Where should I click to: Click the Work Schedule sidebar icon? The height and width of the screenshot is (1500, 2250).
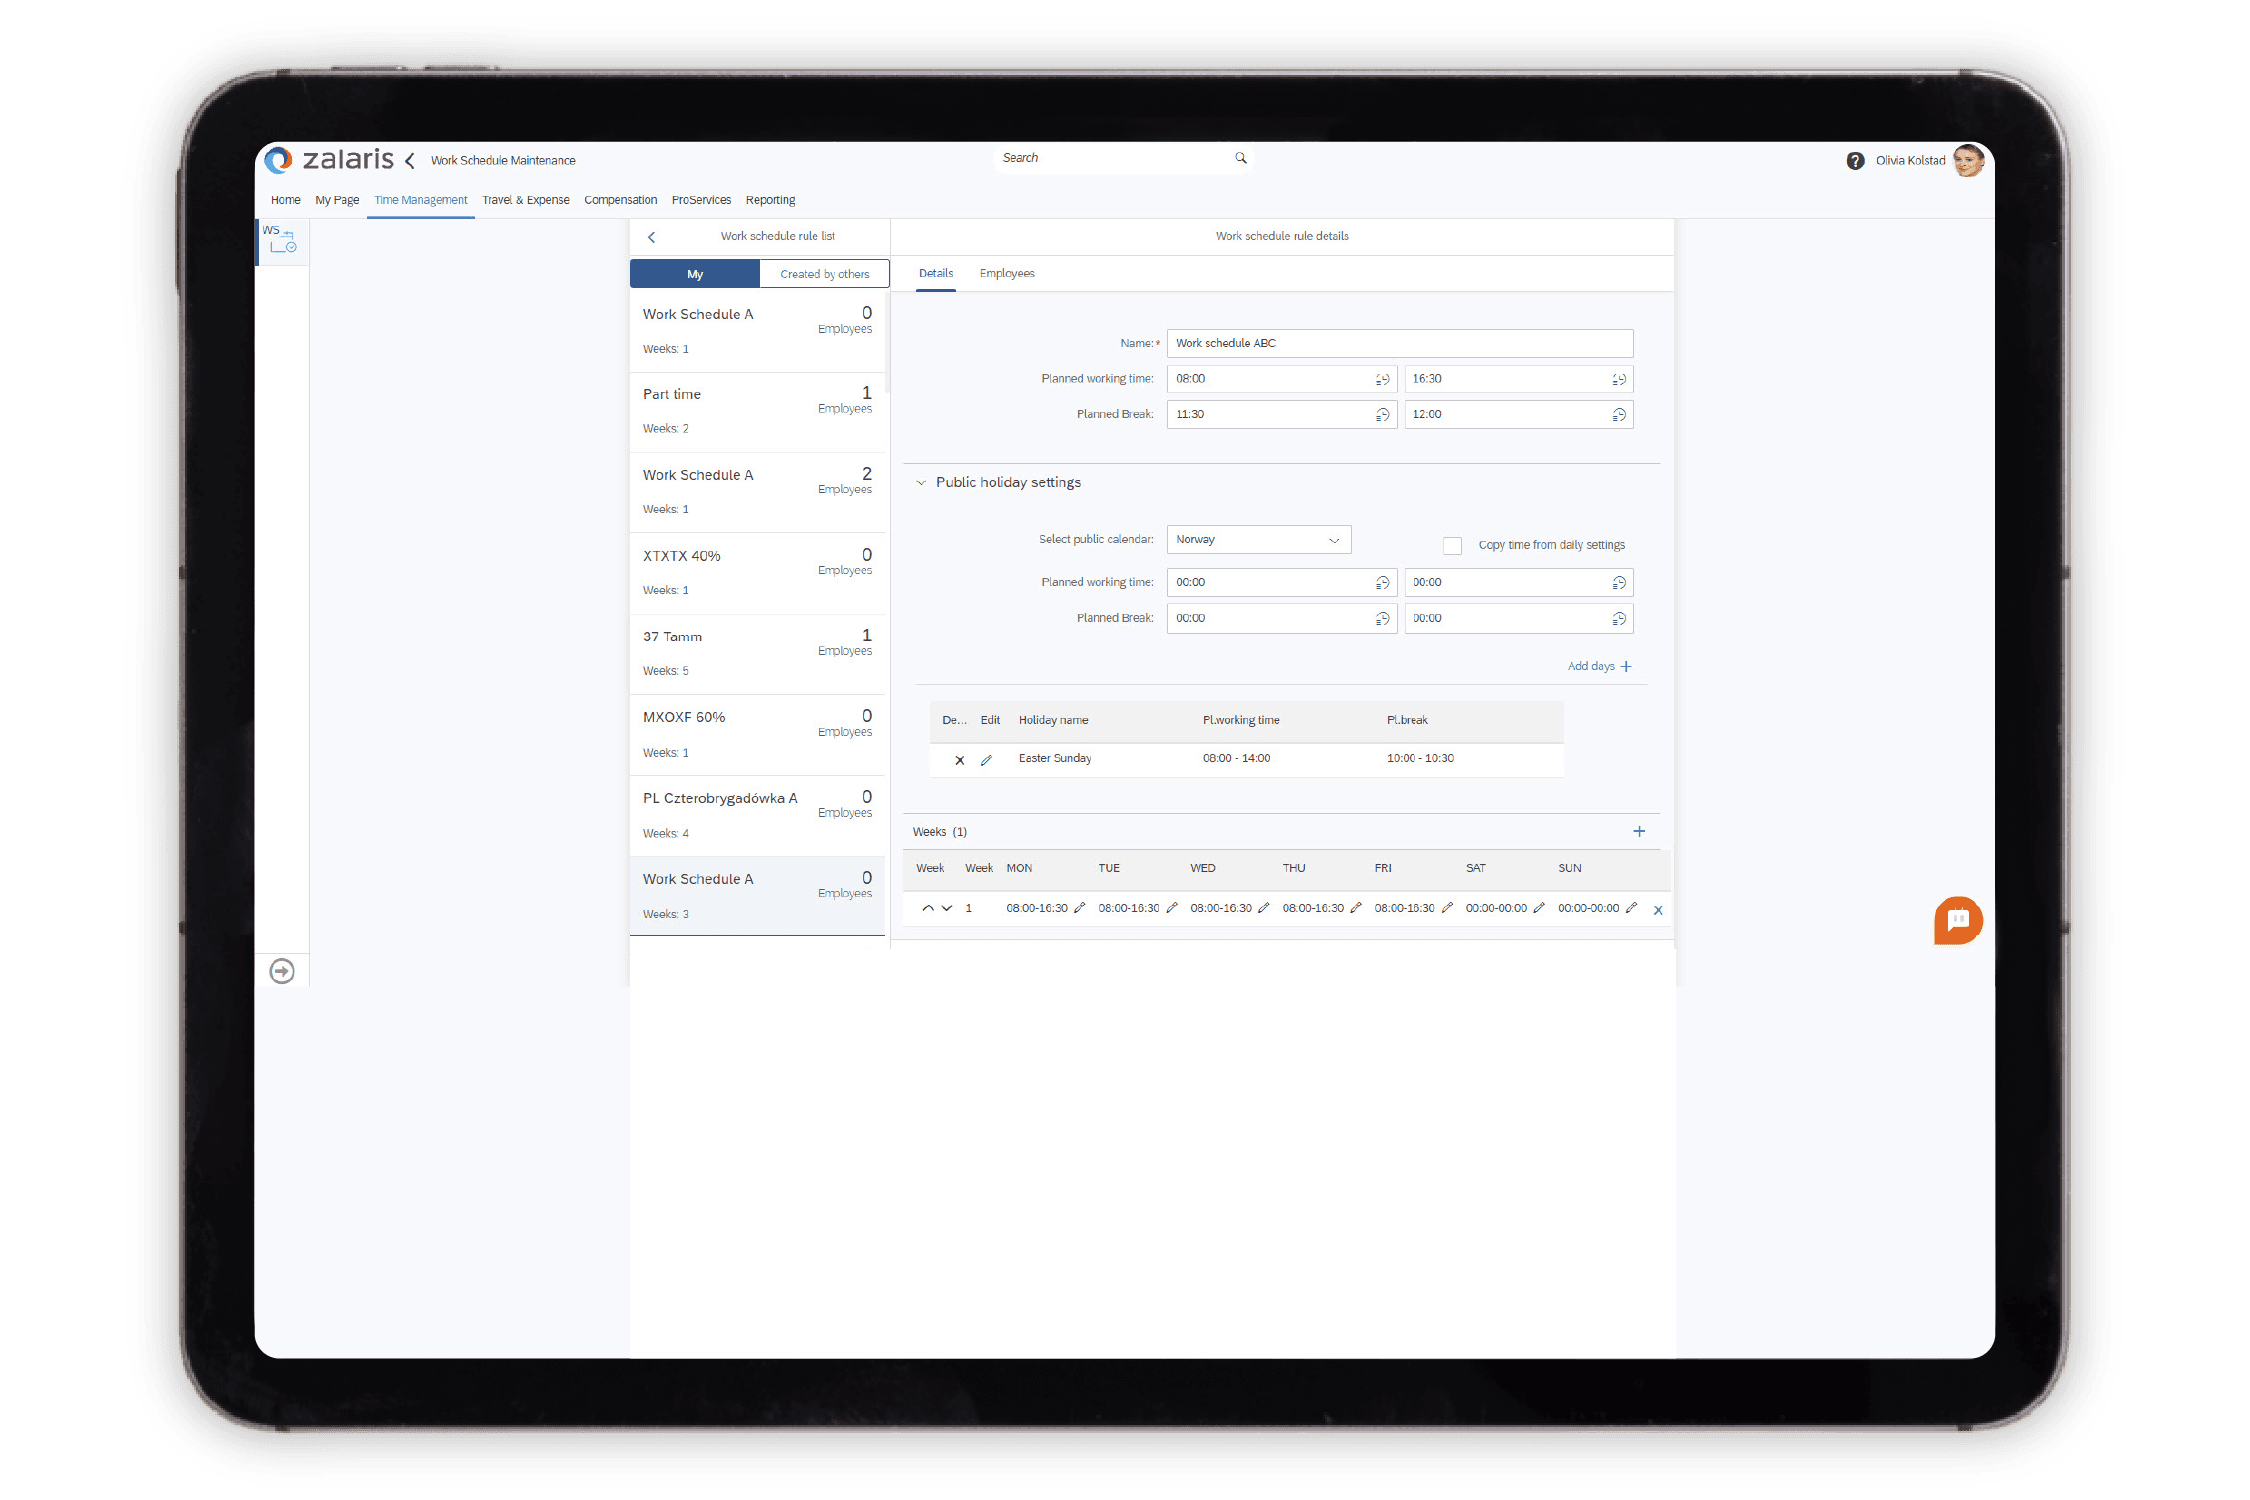(281, 240)
